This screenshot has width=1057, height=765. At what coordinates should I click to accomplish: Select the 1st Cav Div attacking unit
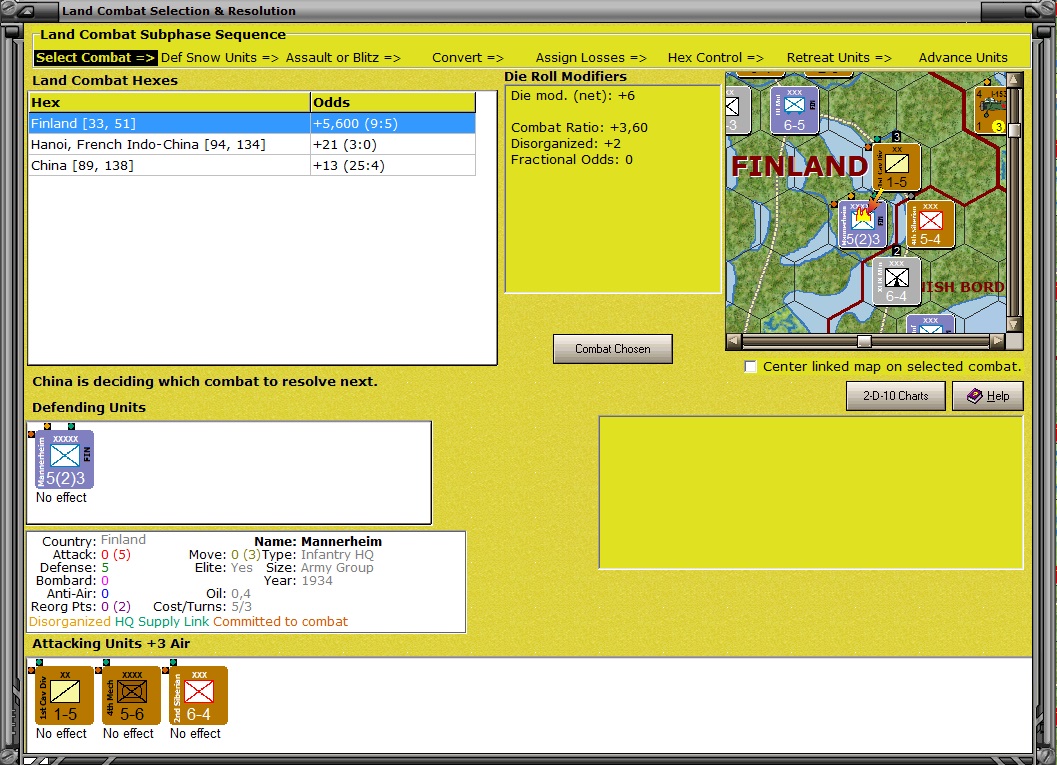64,696
